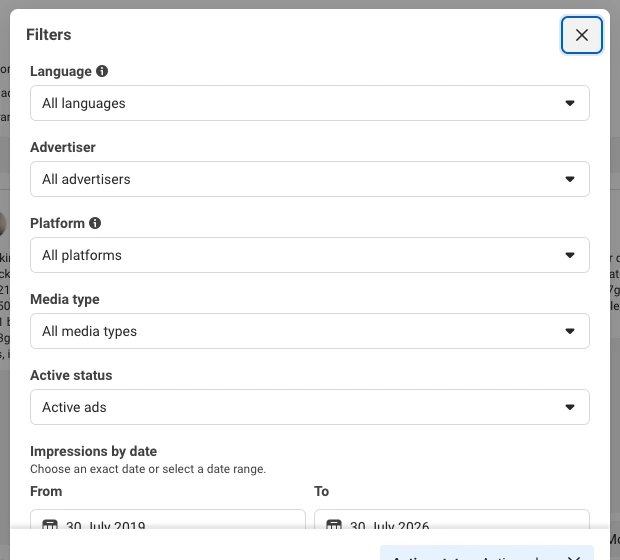Pick the From date field
620x560 pixels.
[168, 519]
